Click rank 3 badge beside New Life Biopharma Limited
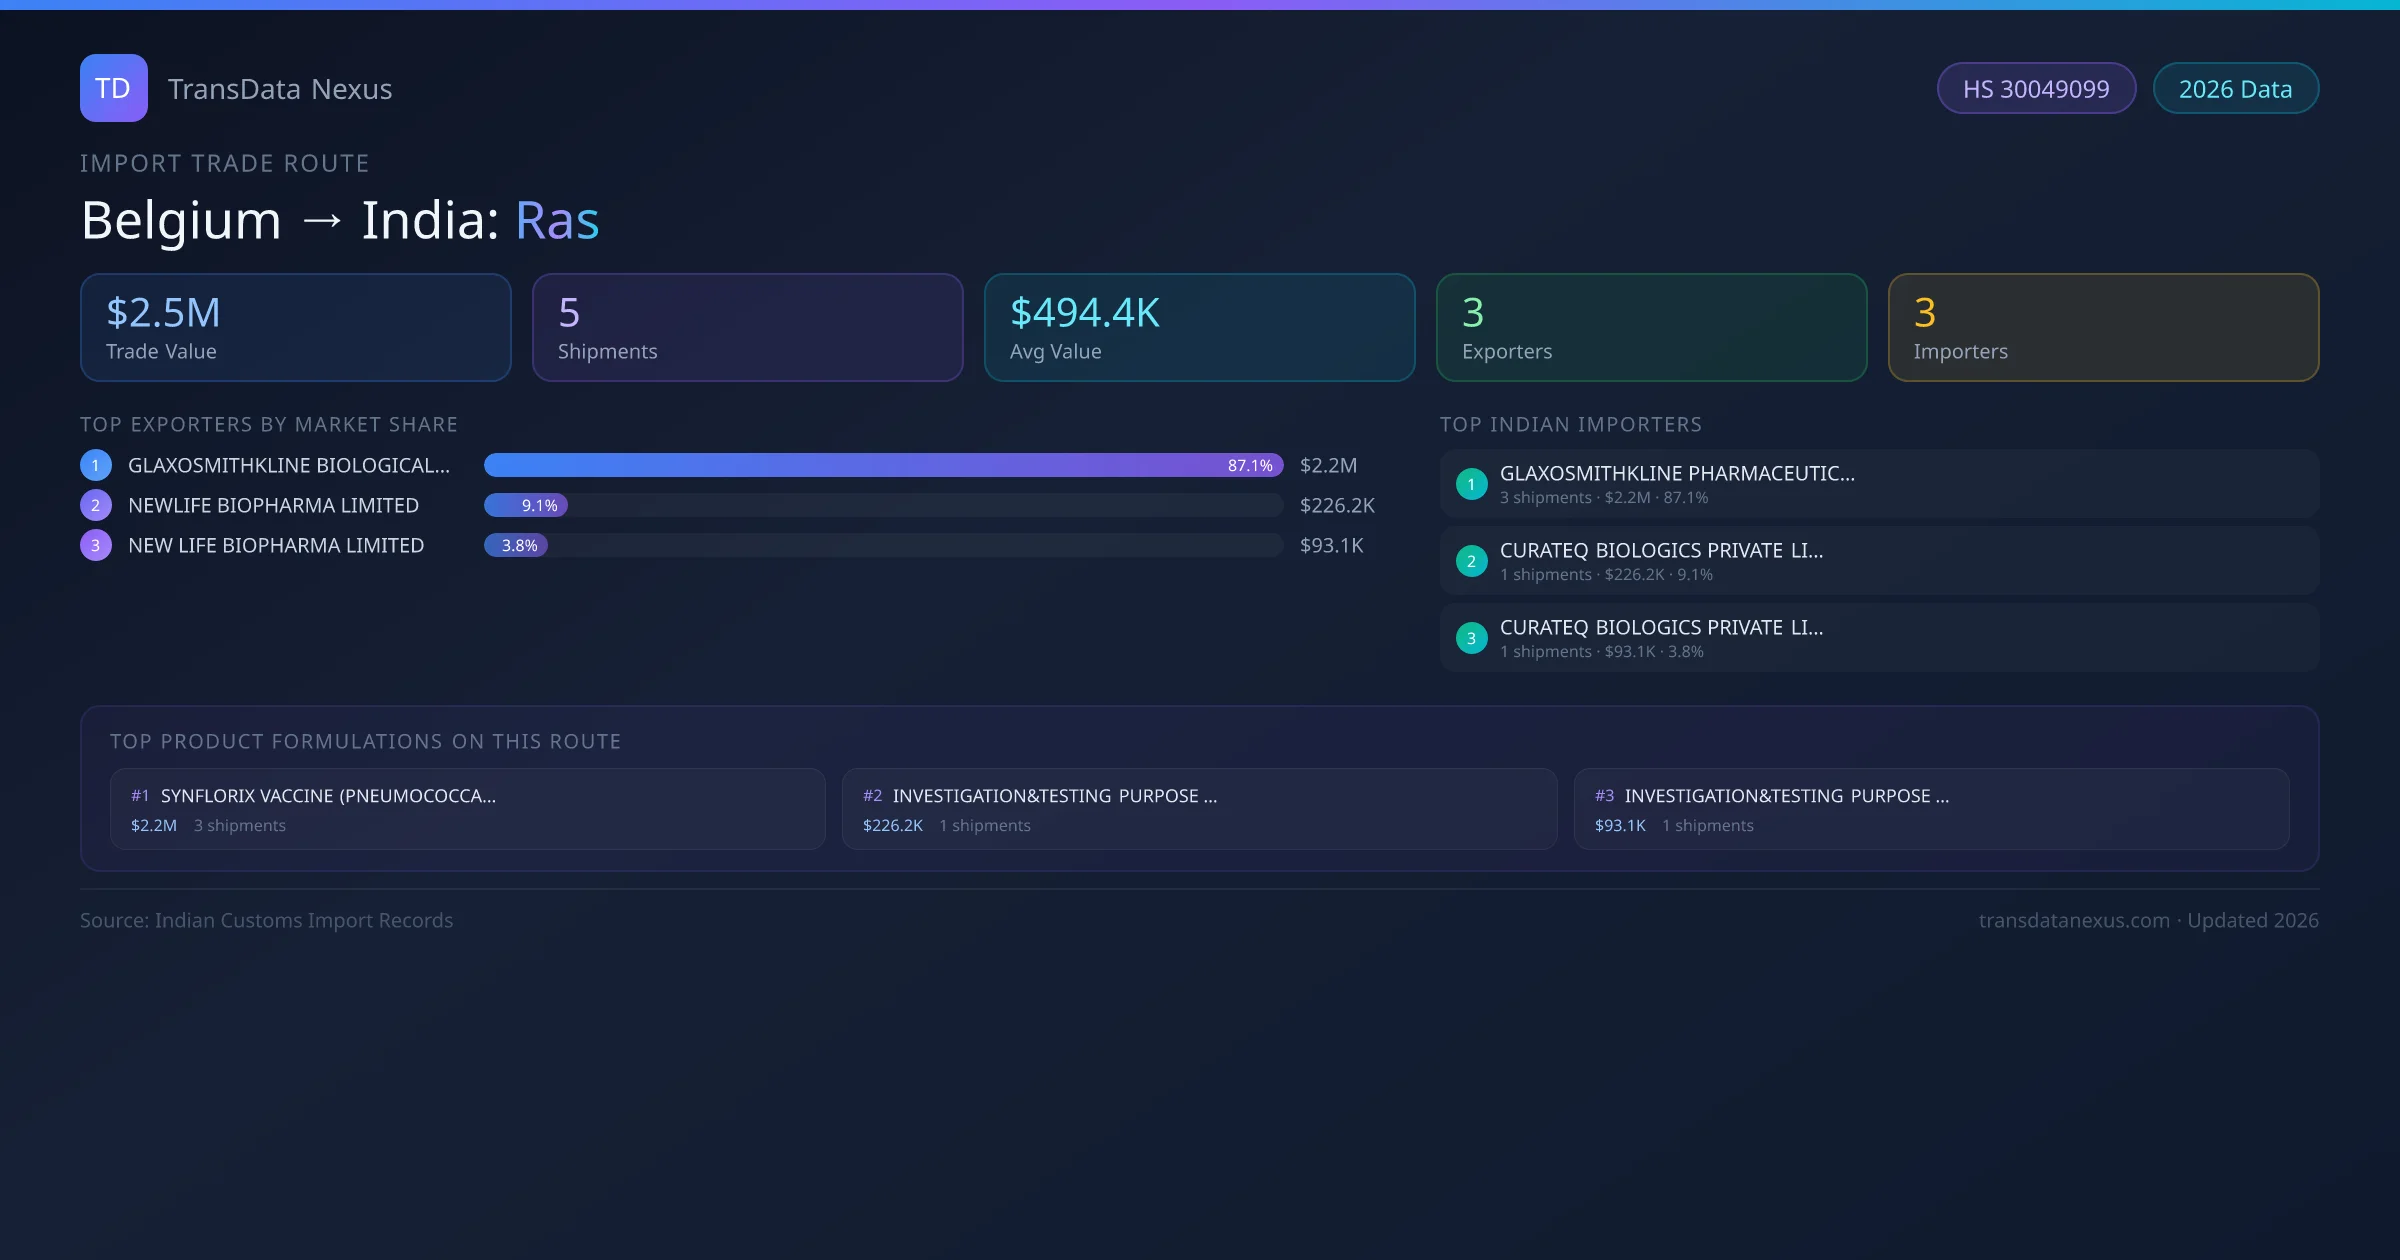Image resolution: width=2400 pixels, height=1260 pixels. 96,545
